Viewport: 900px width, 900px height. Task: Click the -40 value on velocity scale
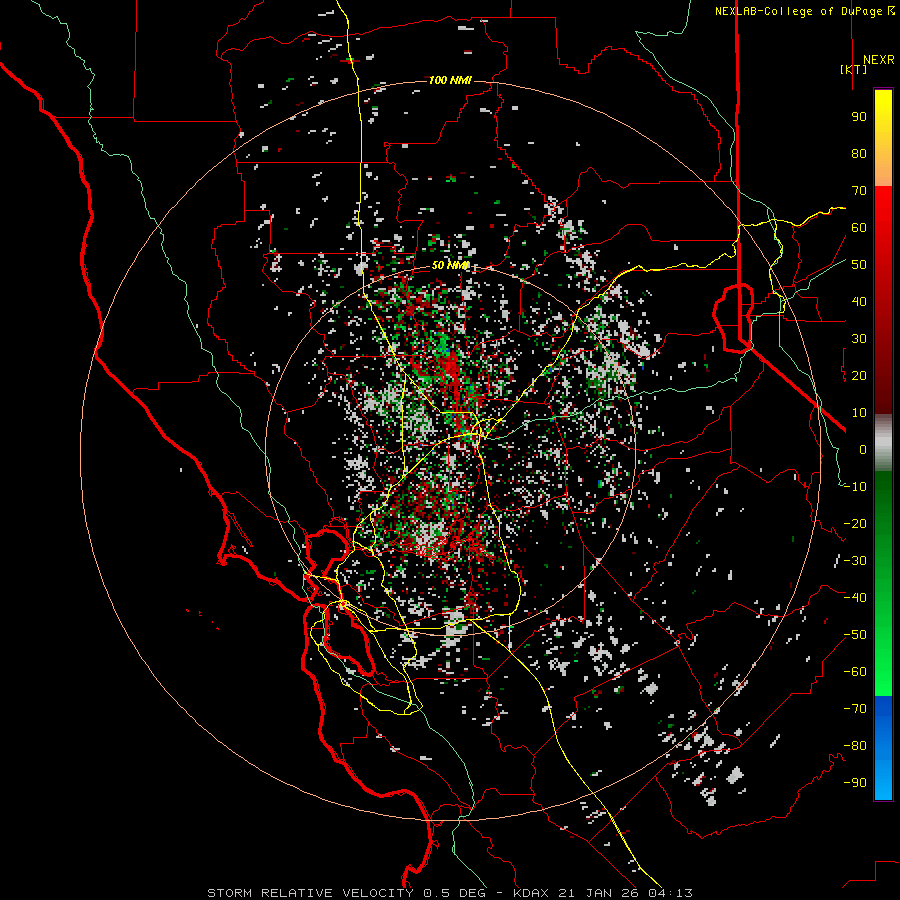coord(855,598)
